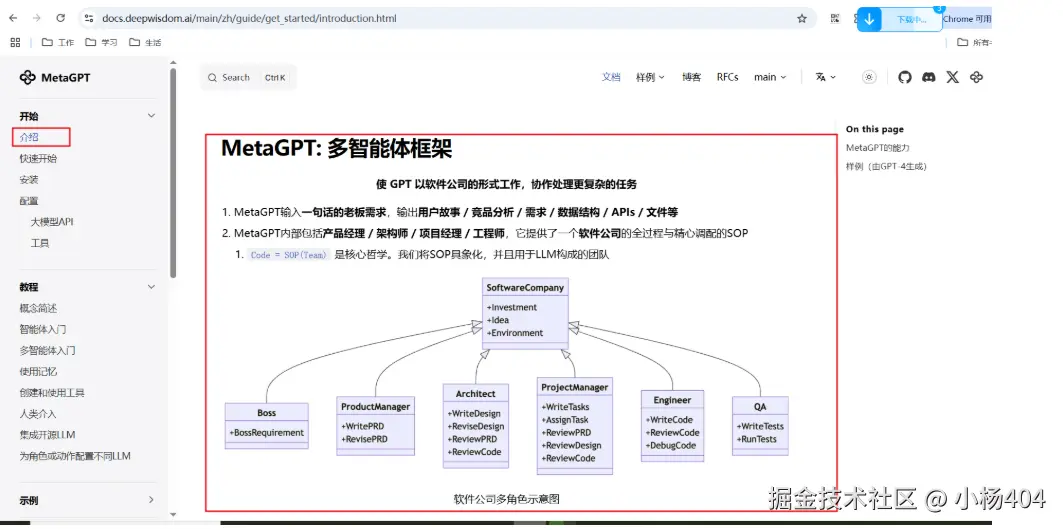Click the QR code extension icon
The height and width of the screenshot is (530, 1063).
(x=835, y=19)
